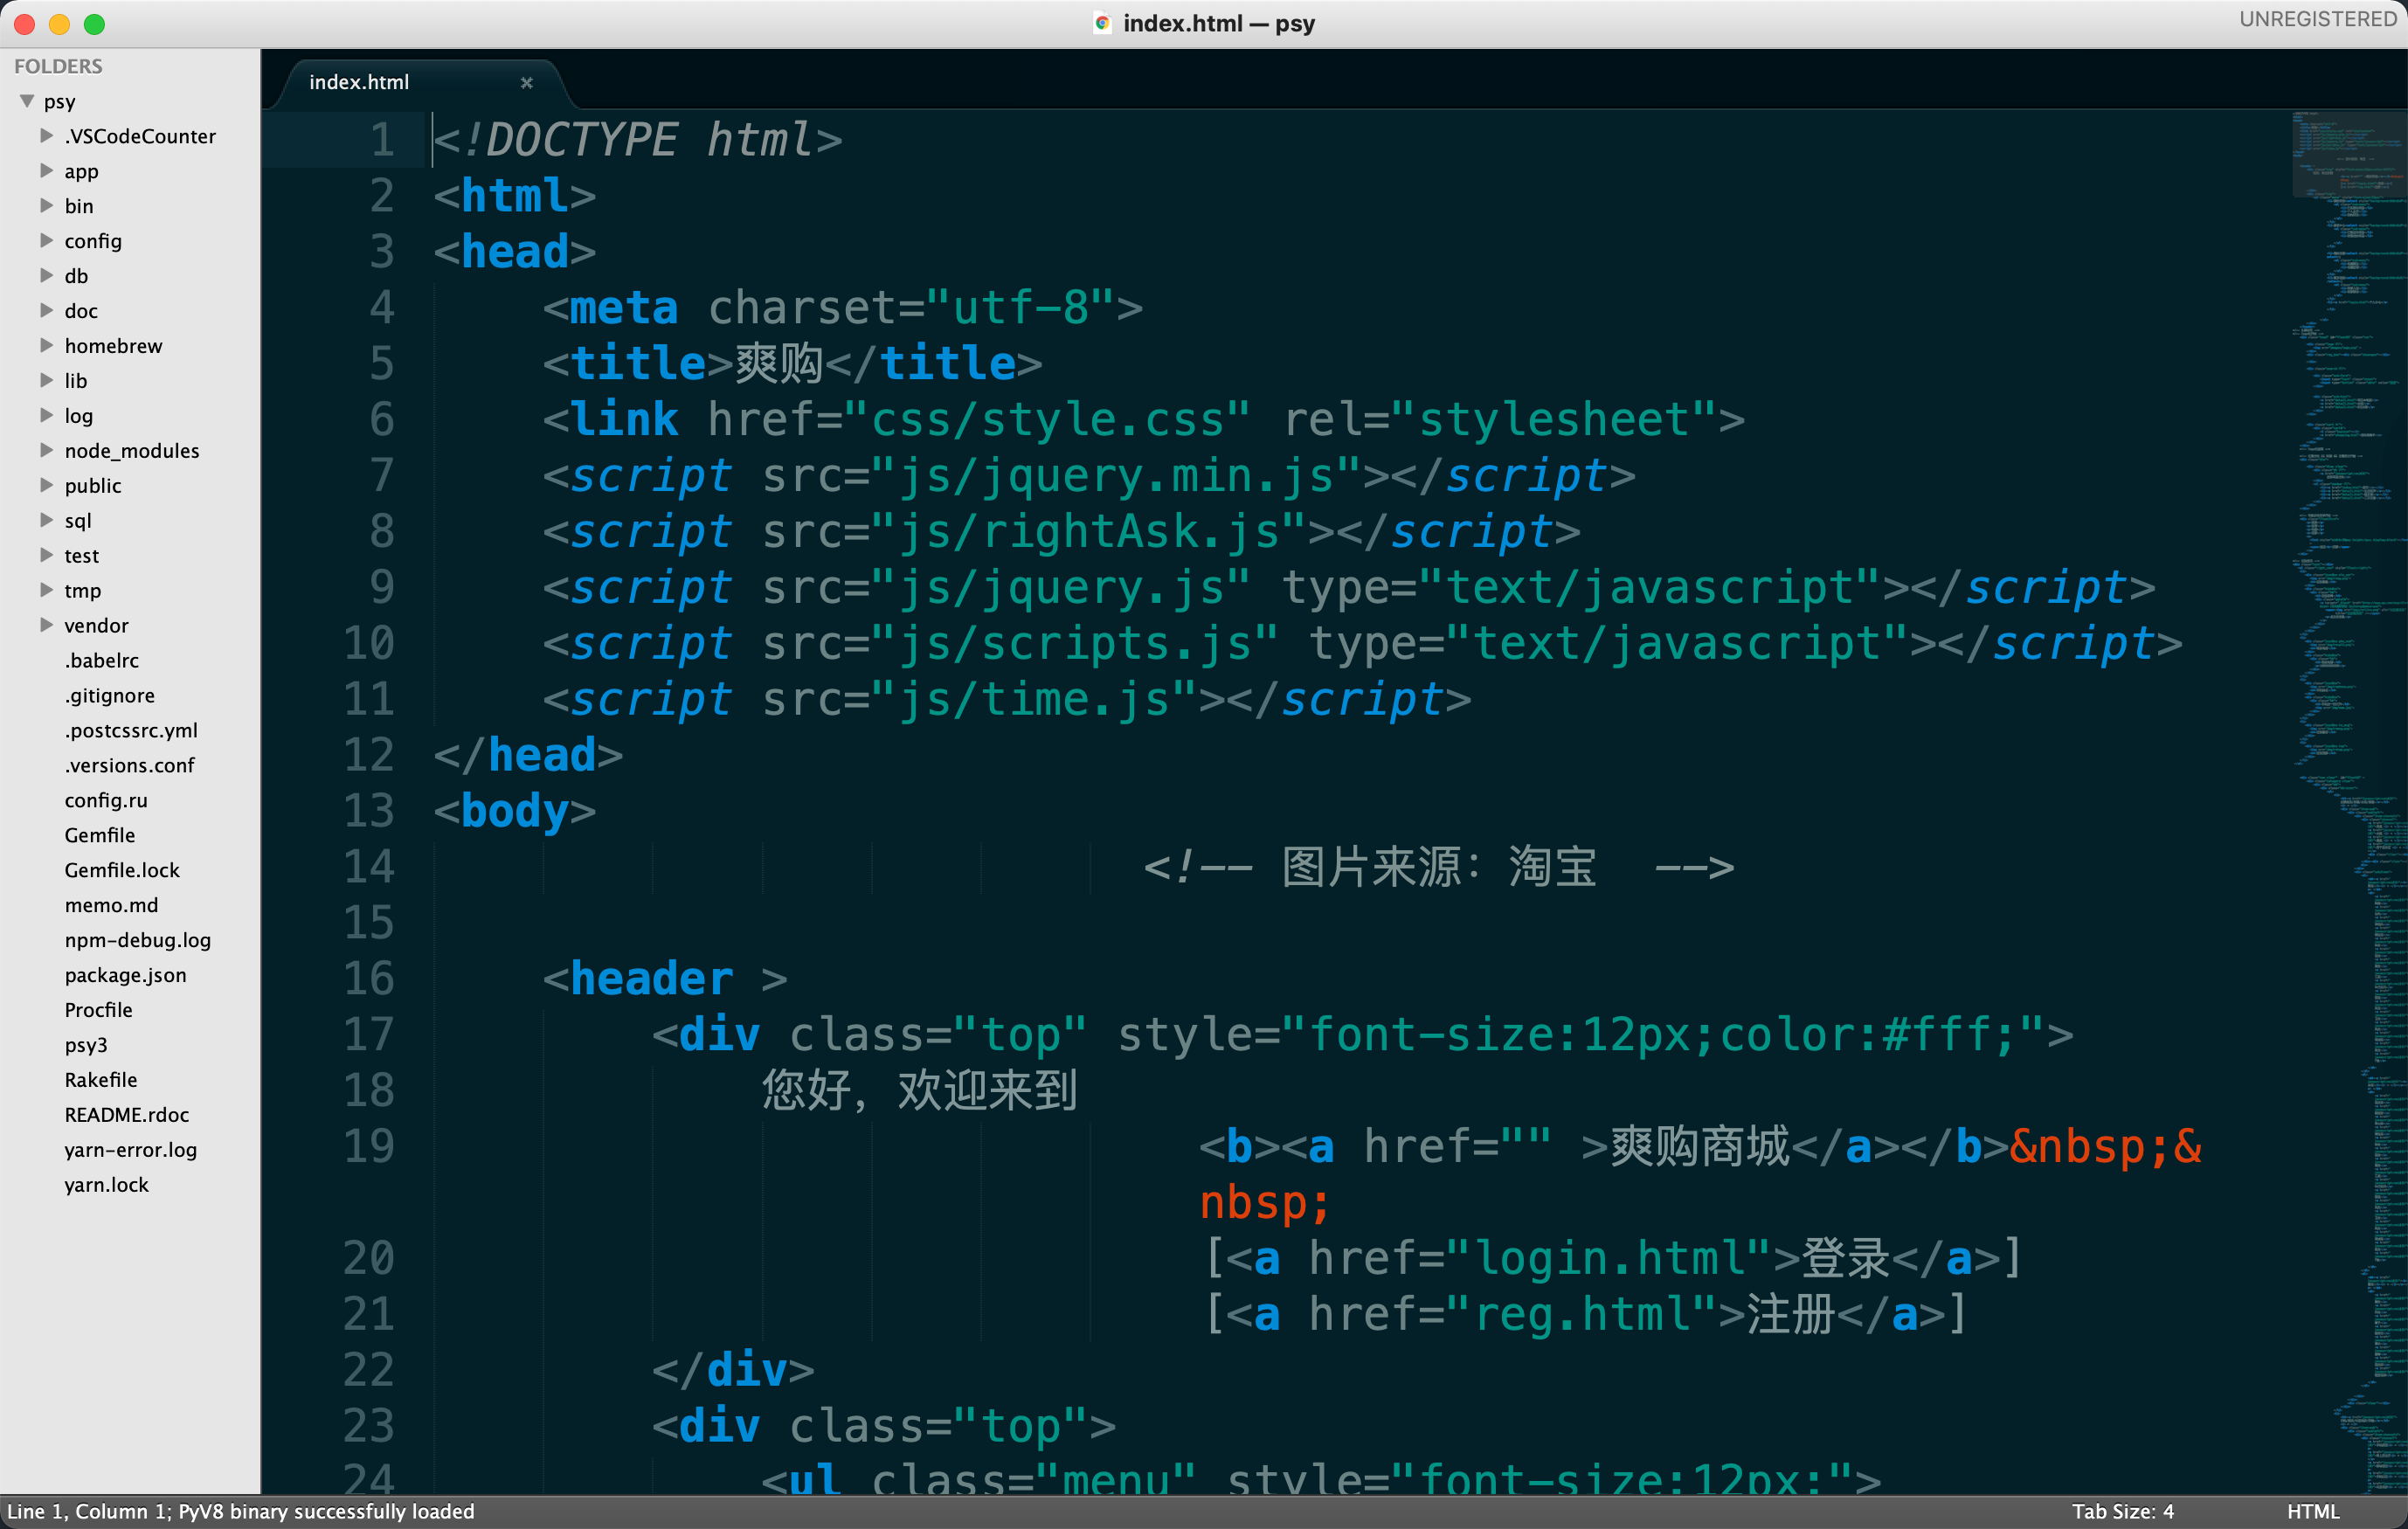Viewport: 2408px width, 1529px height.
Task: Open package.json in the sidebar
Action: coord(125,975)
